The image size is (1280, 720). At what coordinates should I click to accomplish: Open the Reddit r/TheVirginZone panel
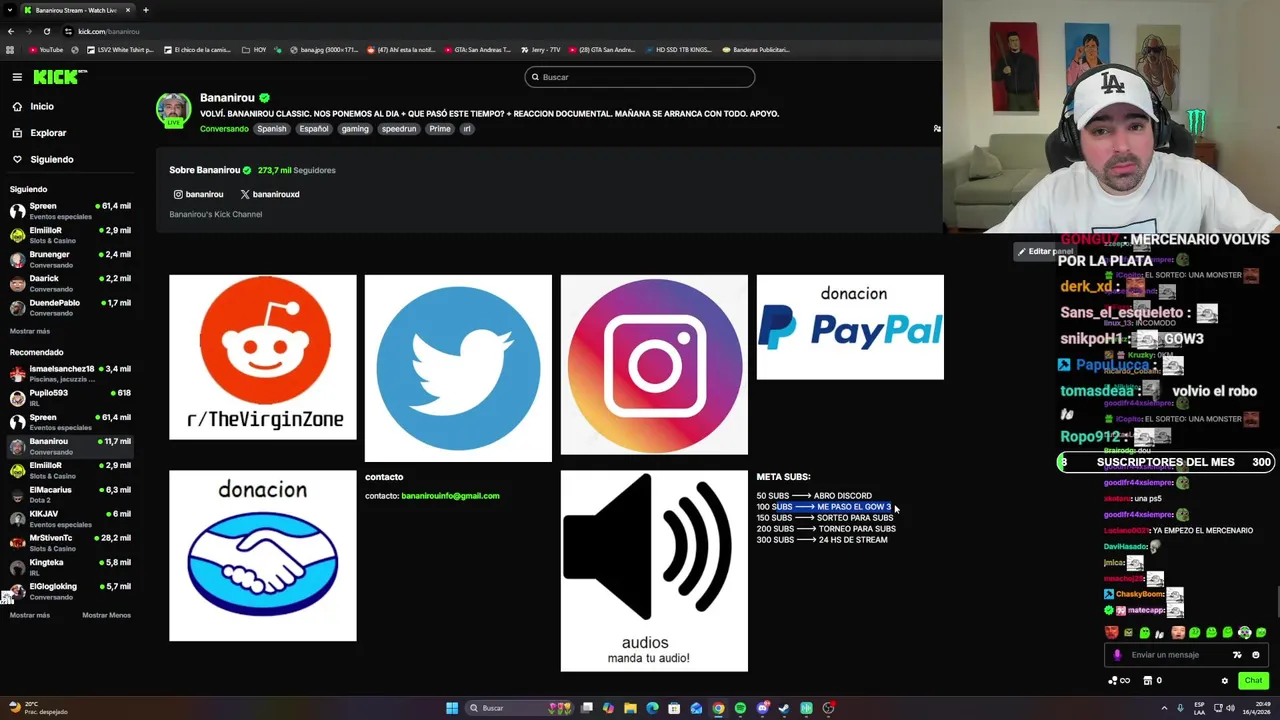point(263,357)
